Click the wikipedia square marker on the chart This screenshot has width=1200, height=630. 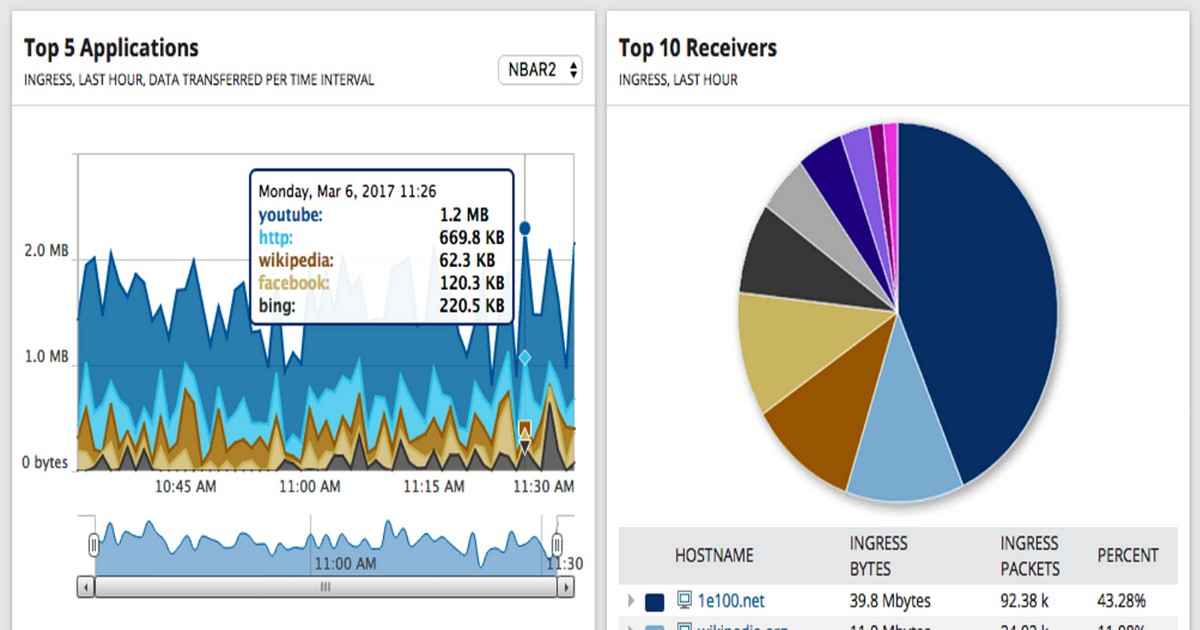525,430
